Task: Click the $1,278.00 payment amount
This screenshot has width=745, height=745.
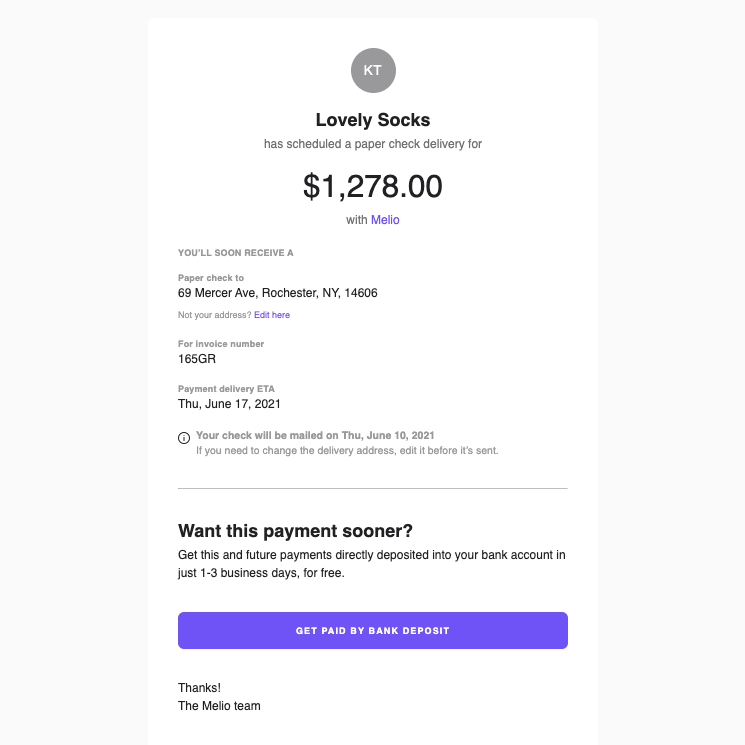Action: tap(373, 186)
